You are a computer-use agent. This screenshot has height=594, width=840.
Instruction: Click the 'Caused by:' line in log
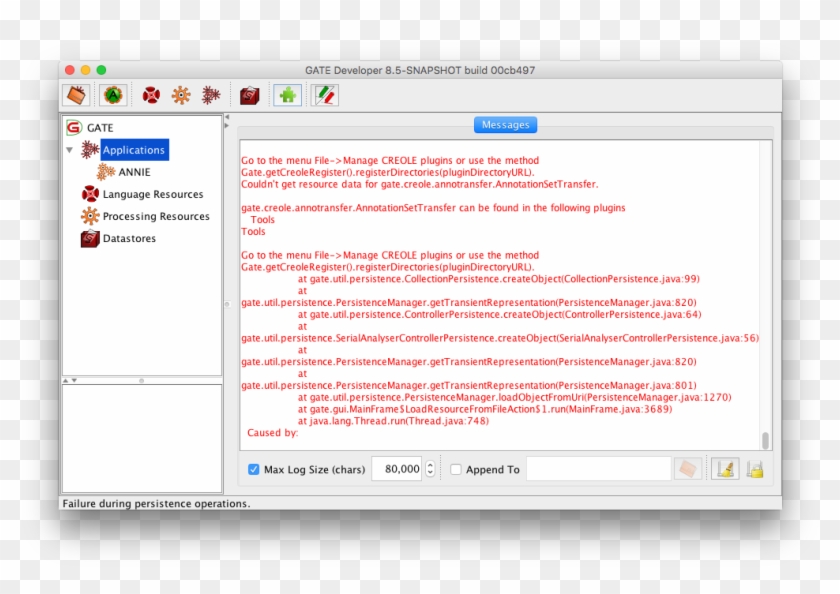click(x=272, y=433)
